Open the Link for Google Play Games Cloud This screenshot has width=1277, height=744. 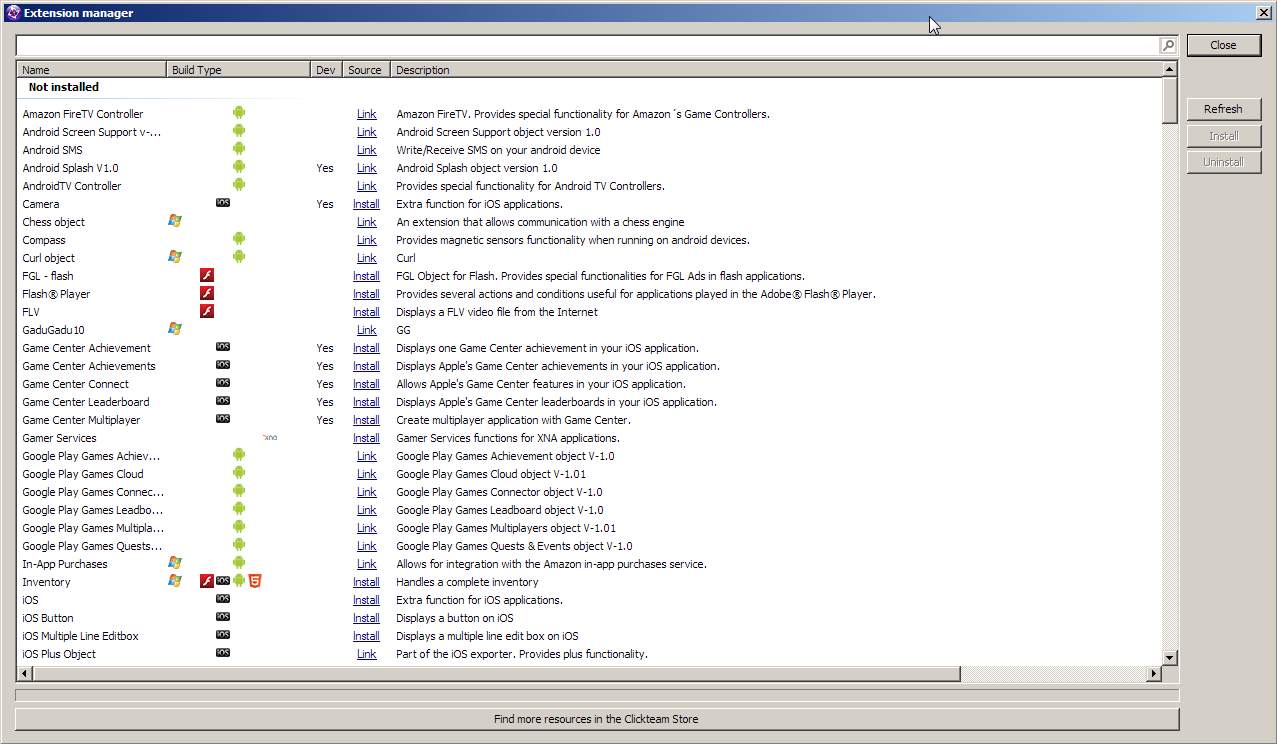tap(367, 474)
